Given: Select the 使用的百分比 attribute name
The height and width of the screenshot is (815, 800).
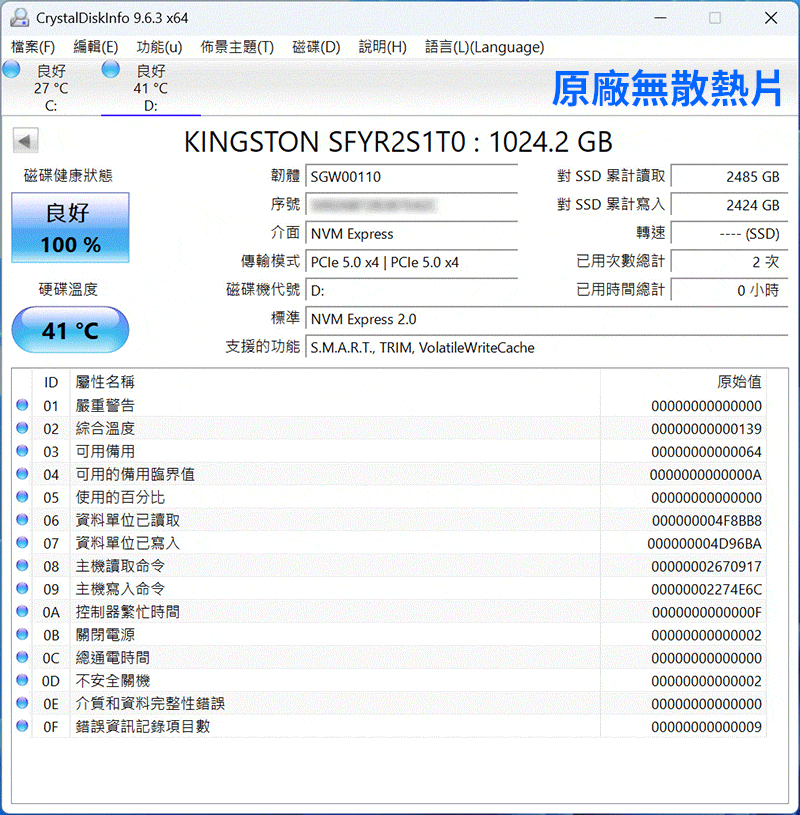Looking at the screenshot, I should pos(120,497).
